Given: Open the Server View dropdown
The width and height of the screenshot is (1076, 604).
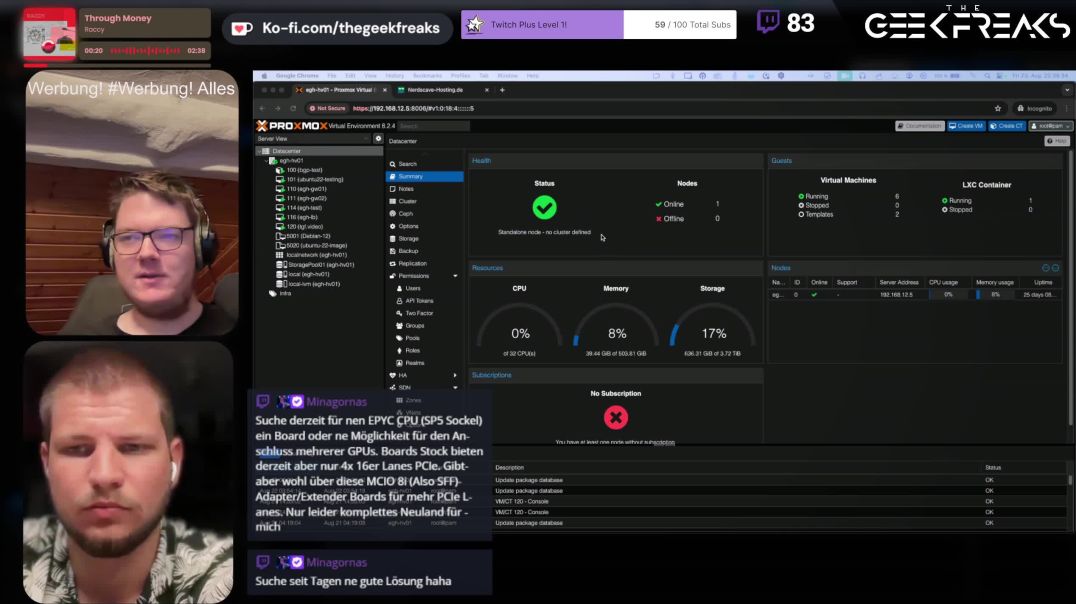Looking at the screenshot, I should click(x=312, y=139).
